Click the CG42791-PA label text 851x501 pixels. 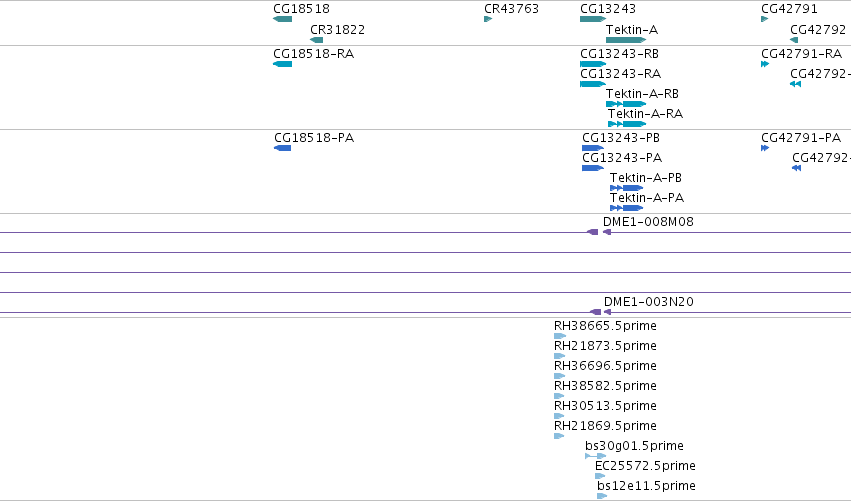(801, 138)
